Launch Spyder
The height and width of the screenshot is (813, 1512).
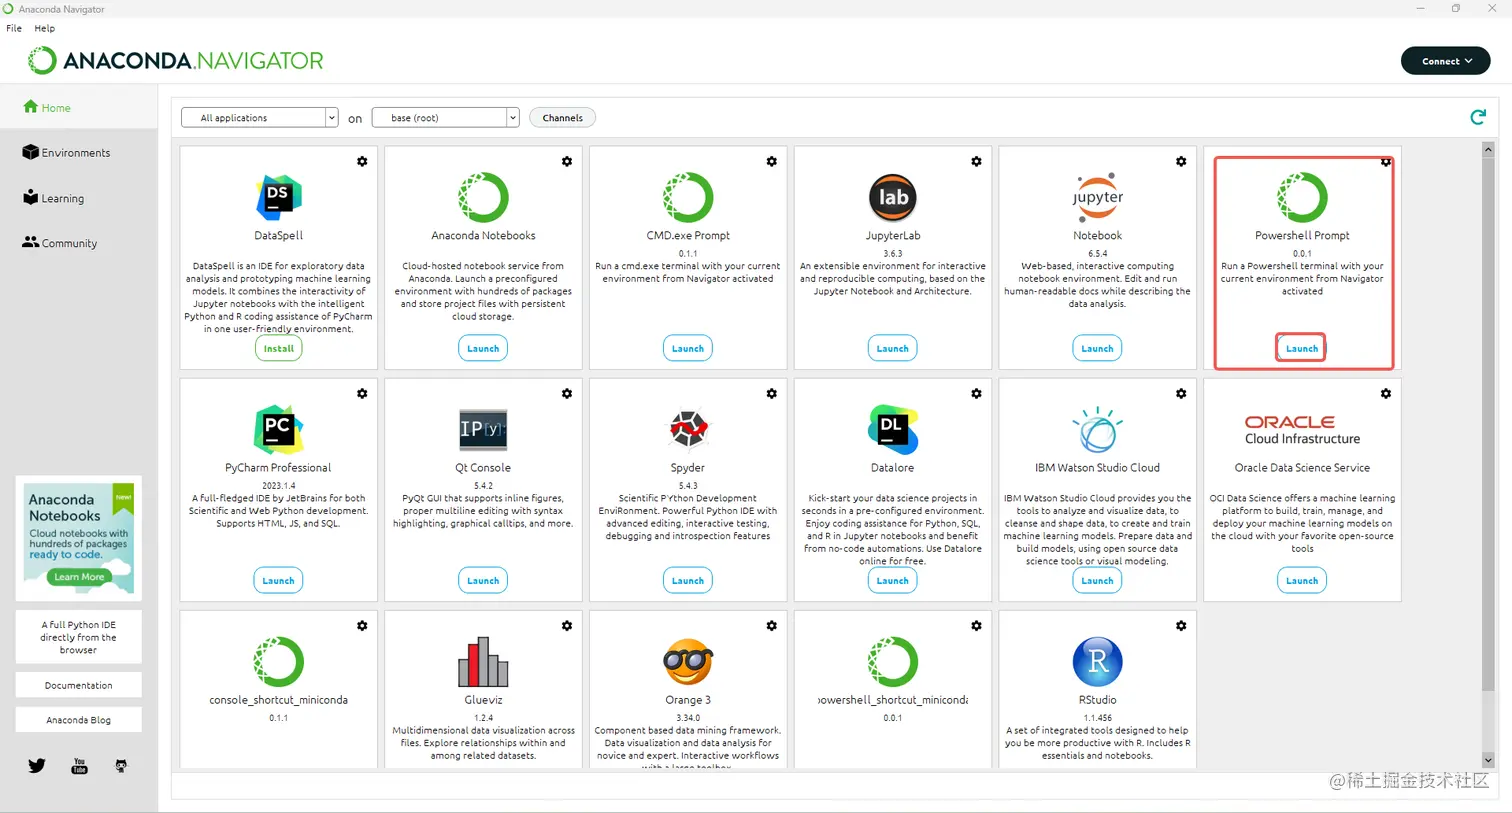click(688, 580)
